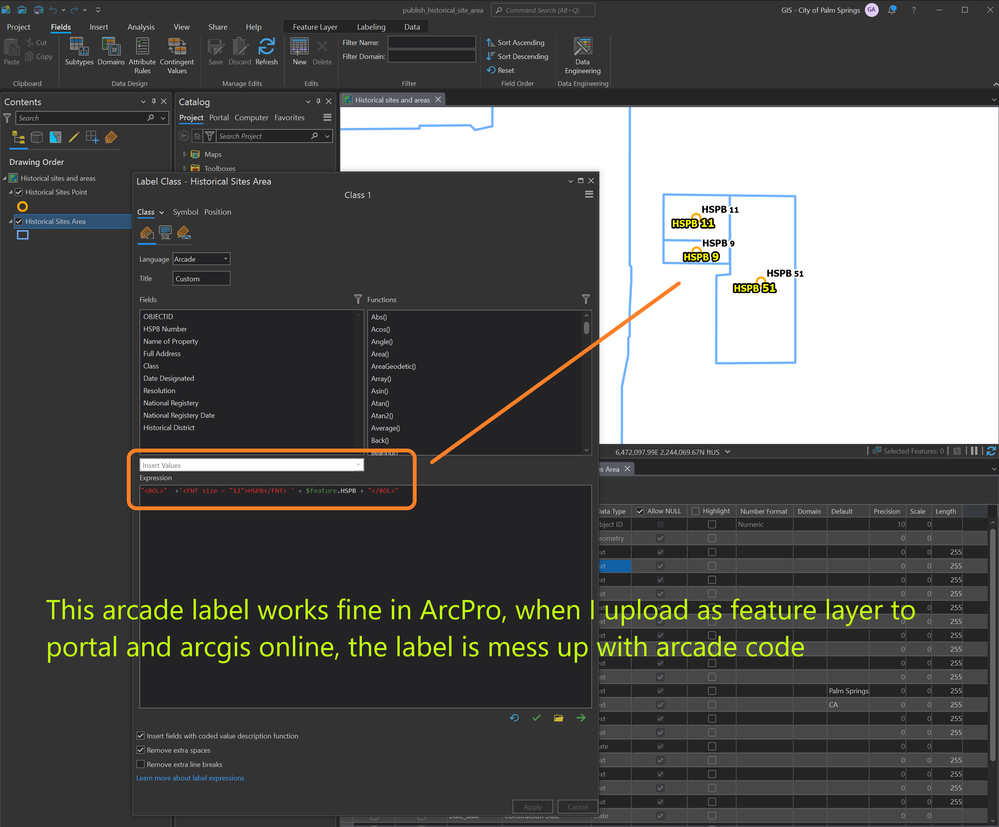The width and height of the screenshot is (999, 827).
Task: Uncheck Remove extra spaces
Action: (141, 750)
